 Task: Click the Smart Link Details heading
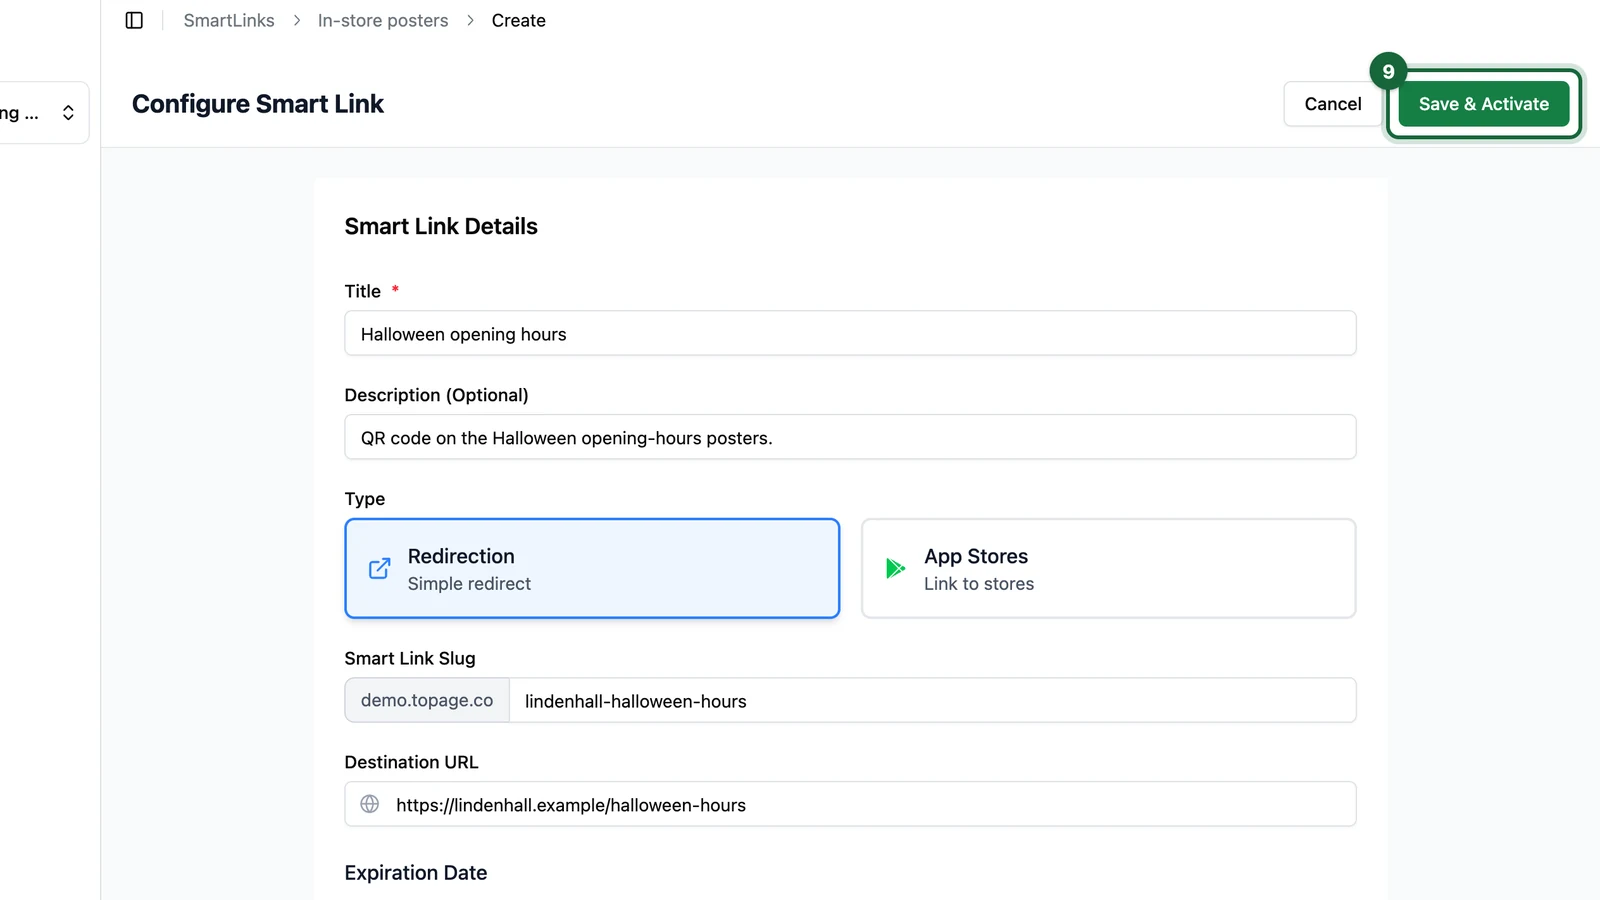(441, 226)
